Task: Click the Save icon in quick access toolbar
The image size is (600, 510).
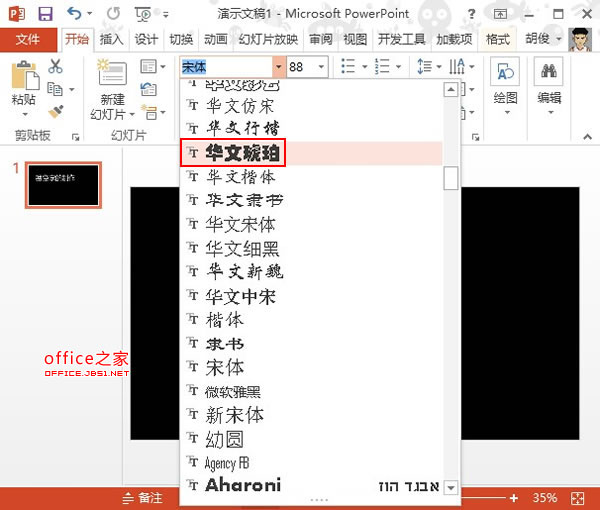Action: pyautogui.click(x=45, y=14)
